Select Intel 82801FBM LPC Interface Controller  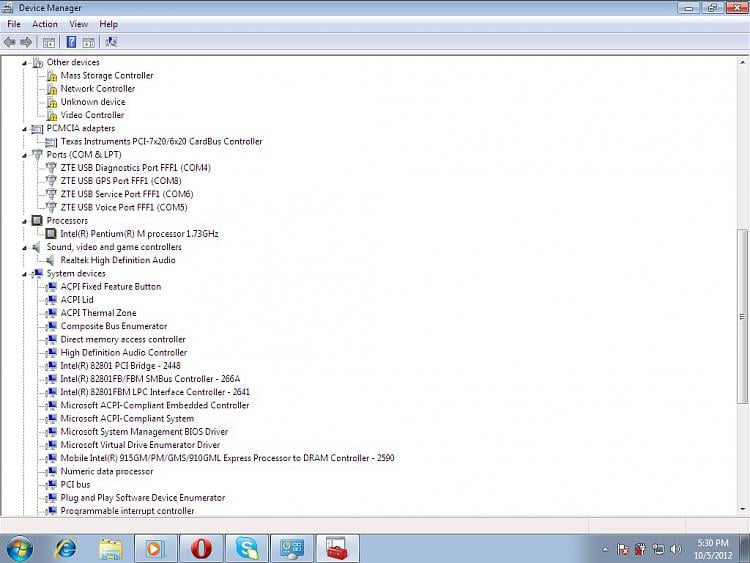(x=155, y=392)
